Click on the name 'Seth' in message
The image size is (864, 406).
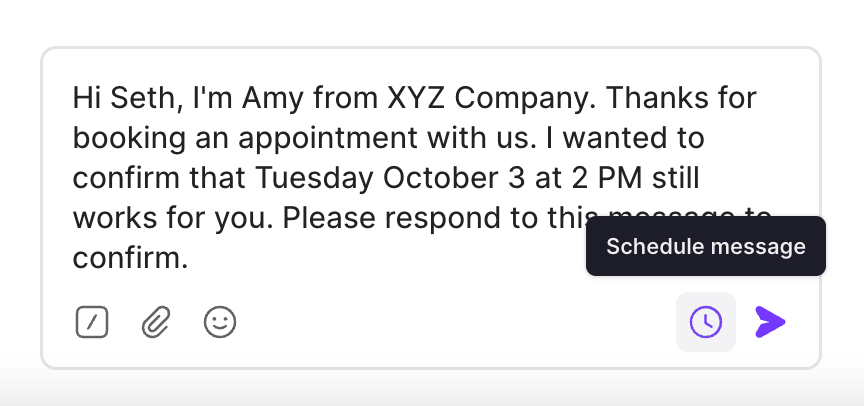[x=132, y=100]
